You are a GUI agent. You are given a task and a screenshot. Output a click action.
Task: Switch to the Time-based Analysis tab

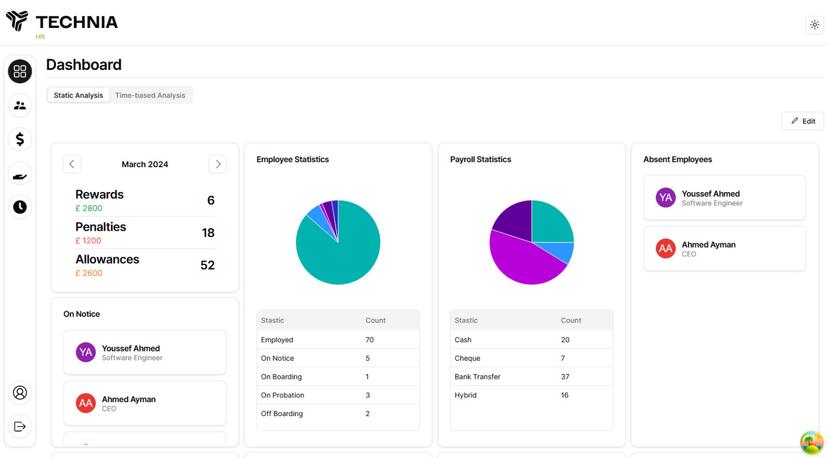(x=150, y=95)
